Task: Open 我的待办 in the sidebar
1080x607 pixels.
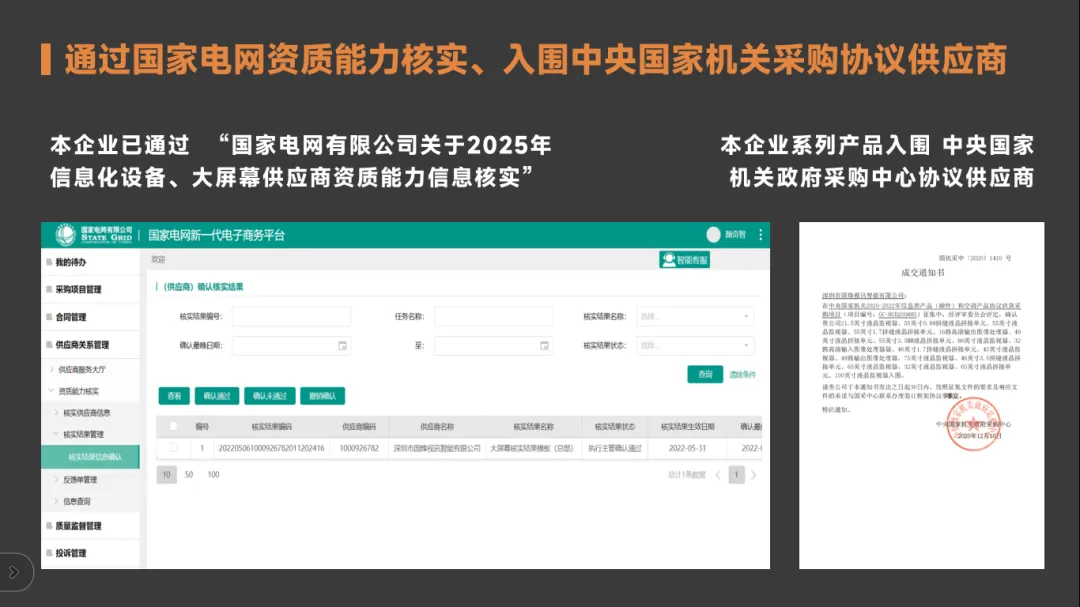Action: click(70, 262)
